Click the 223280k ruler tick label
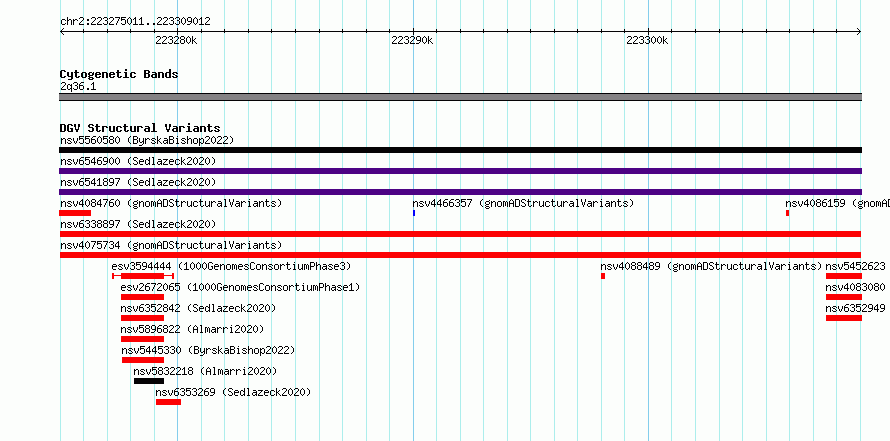Screen dimensions: 890x441 [x=176, y=40]
